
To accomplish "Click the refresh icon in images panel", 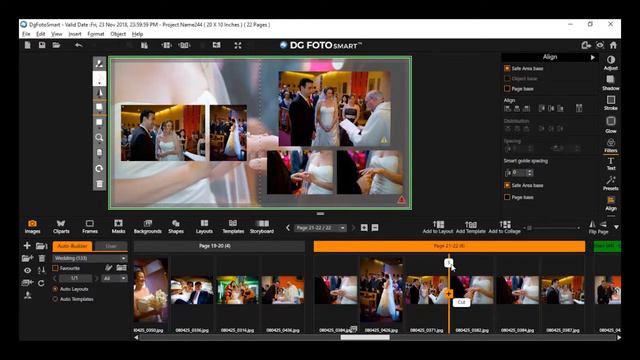I will click(41, 283).
